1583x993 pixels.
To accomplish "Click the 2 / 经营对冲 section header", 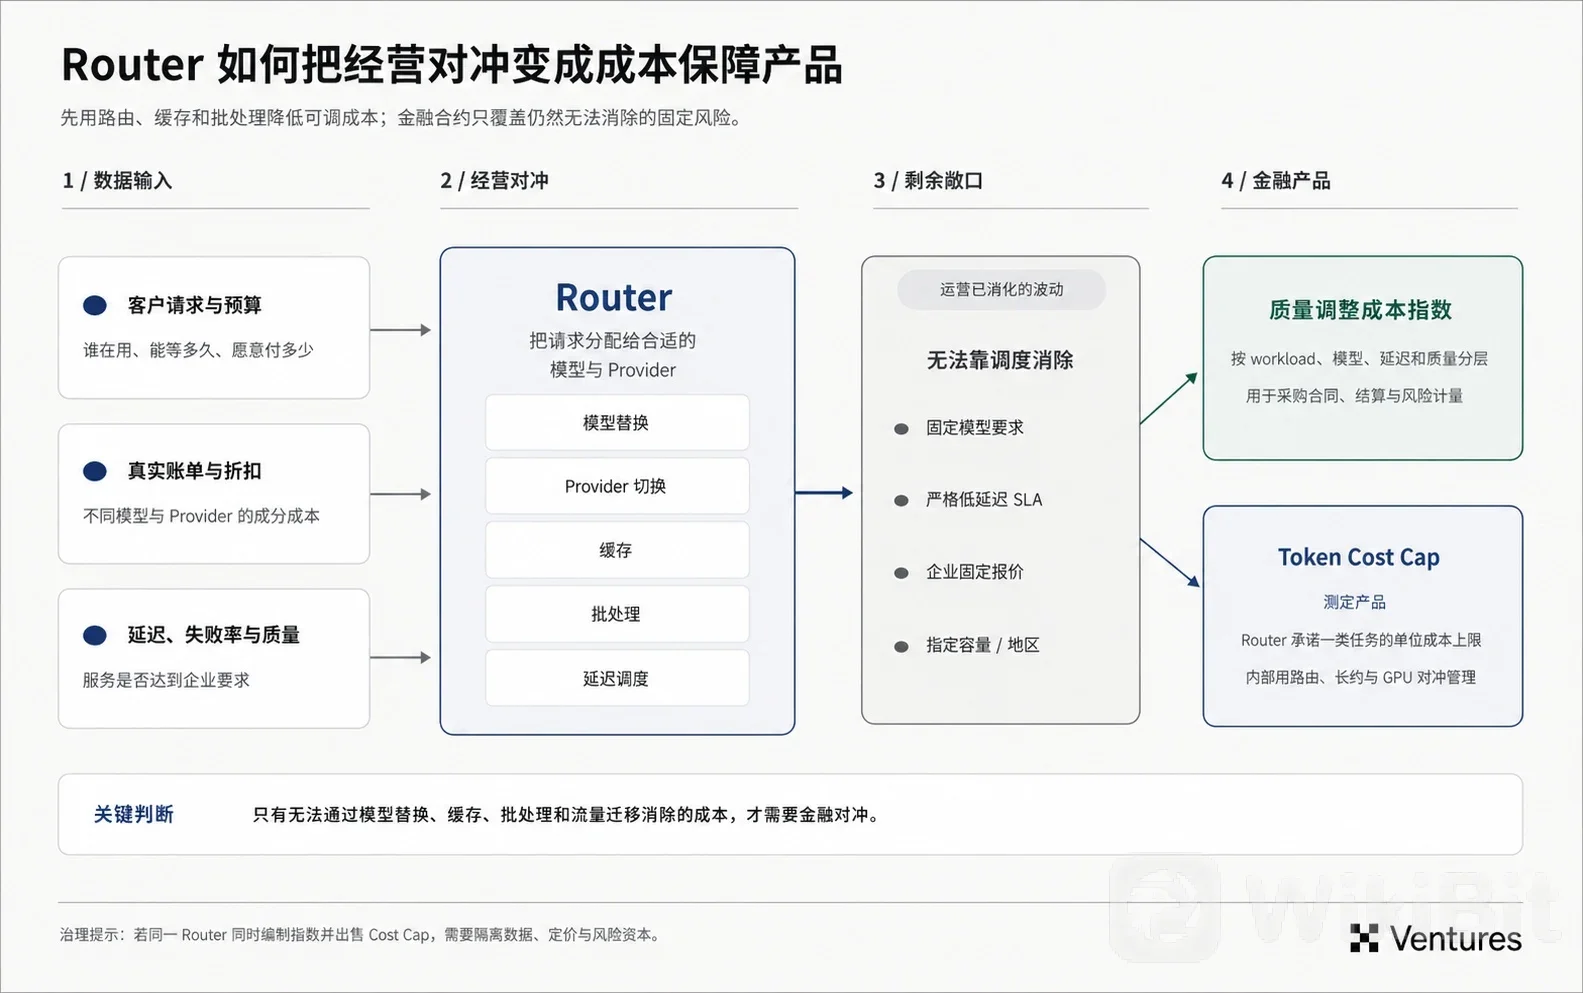I will point(494,181).
